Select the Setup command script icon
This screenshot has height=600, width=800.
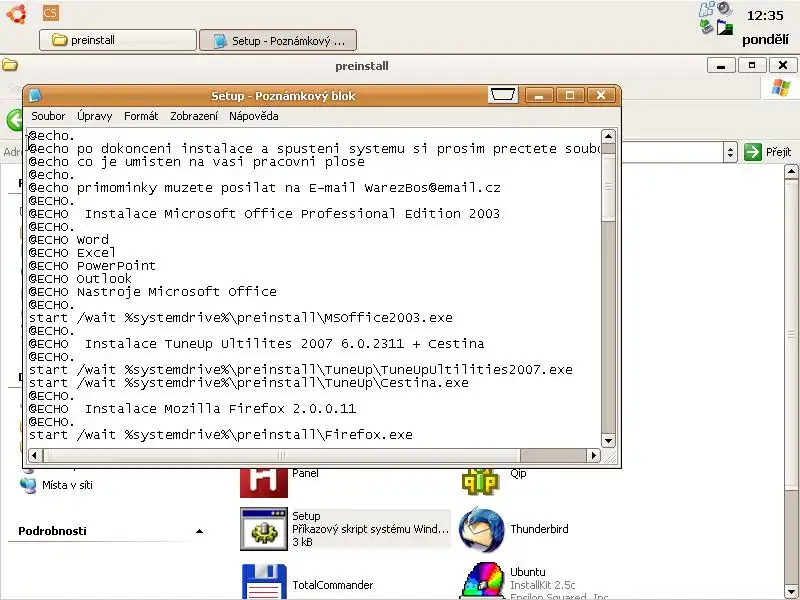click(264, 529)
